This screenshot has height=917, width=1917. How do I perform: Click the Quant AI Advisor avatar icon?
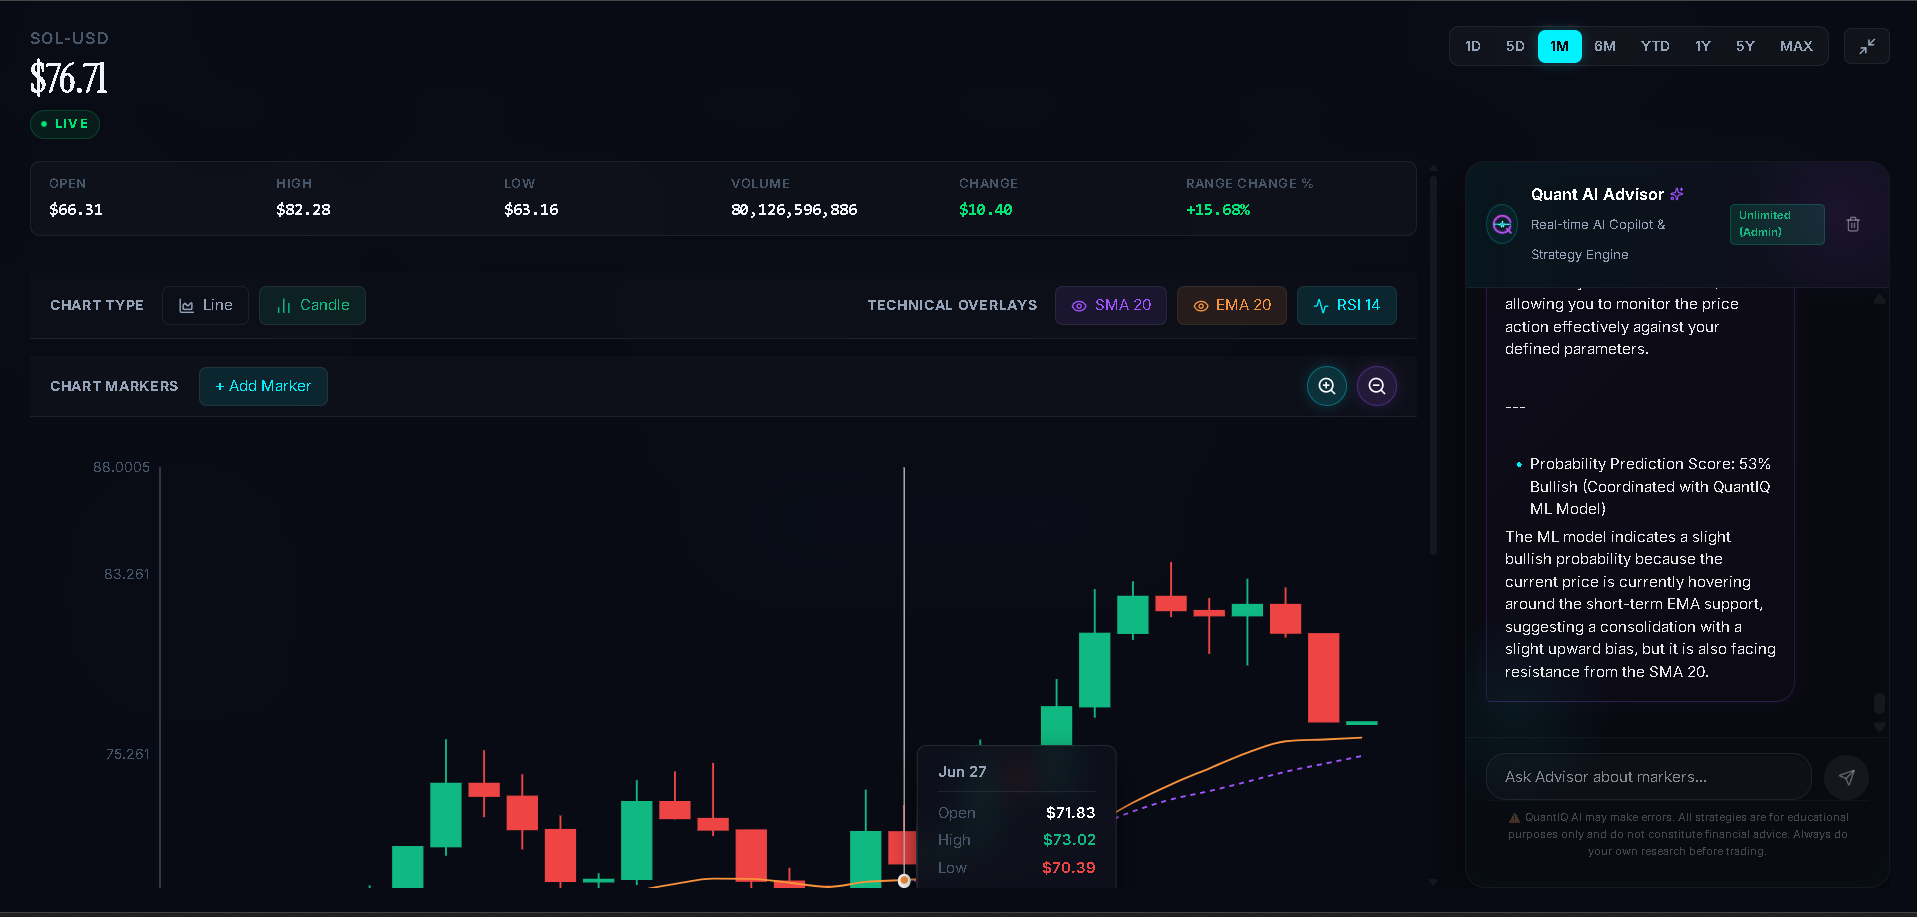pyautogui.click(x=1502, y=225)
